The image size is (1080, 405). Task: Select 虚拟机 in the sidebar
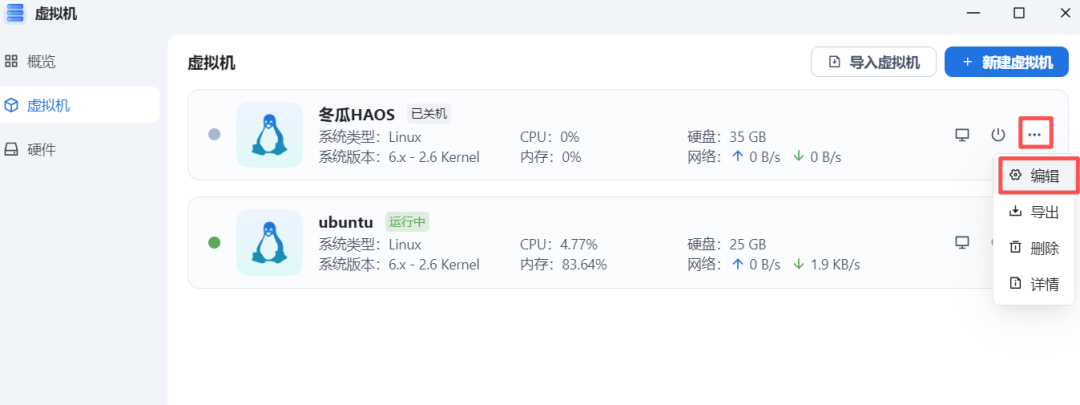tap(48, 105)
